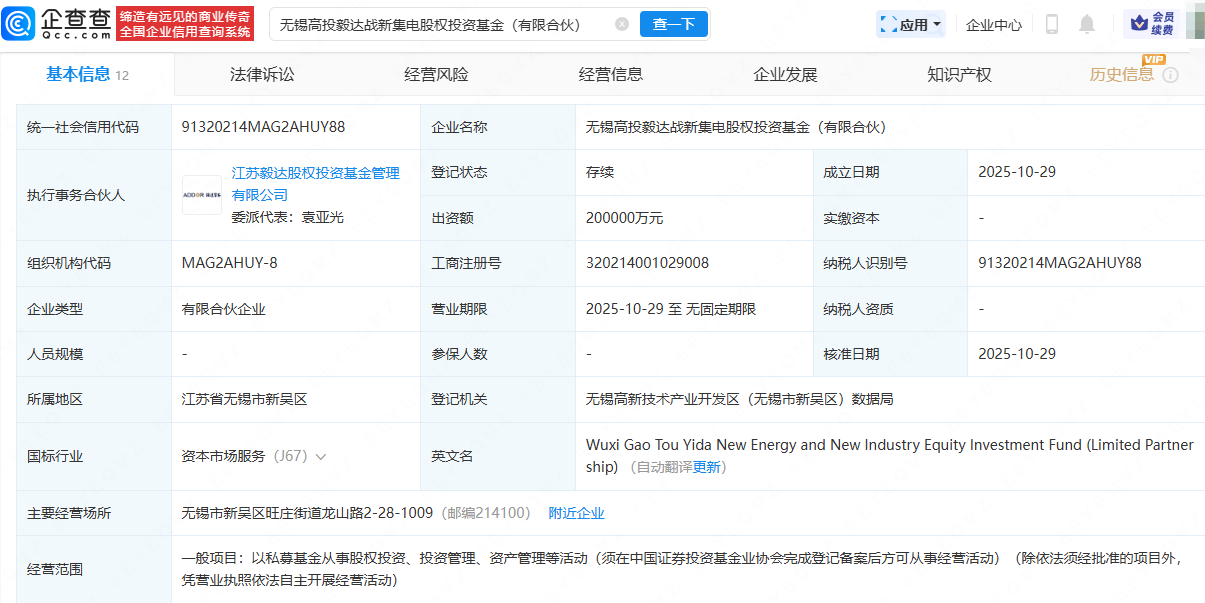Click the Qcc.com logo in the header

pos(57,24)
